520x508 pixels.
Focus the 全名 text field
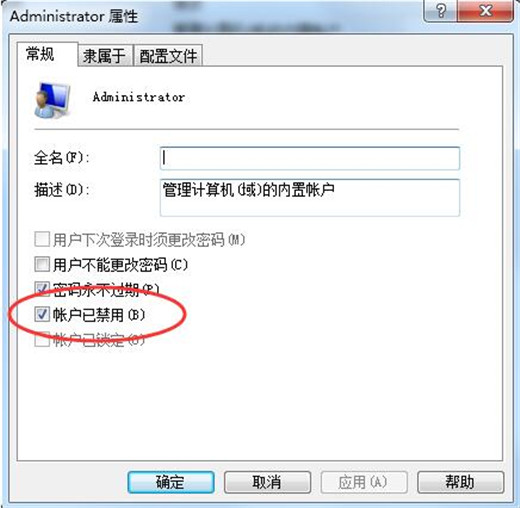click(x=310, y=158)
